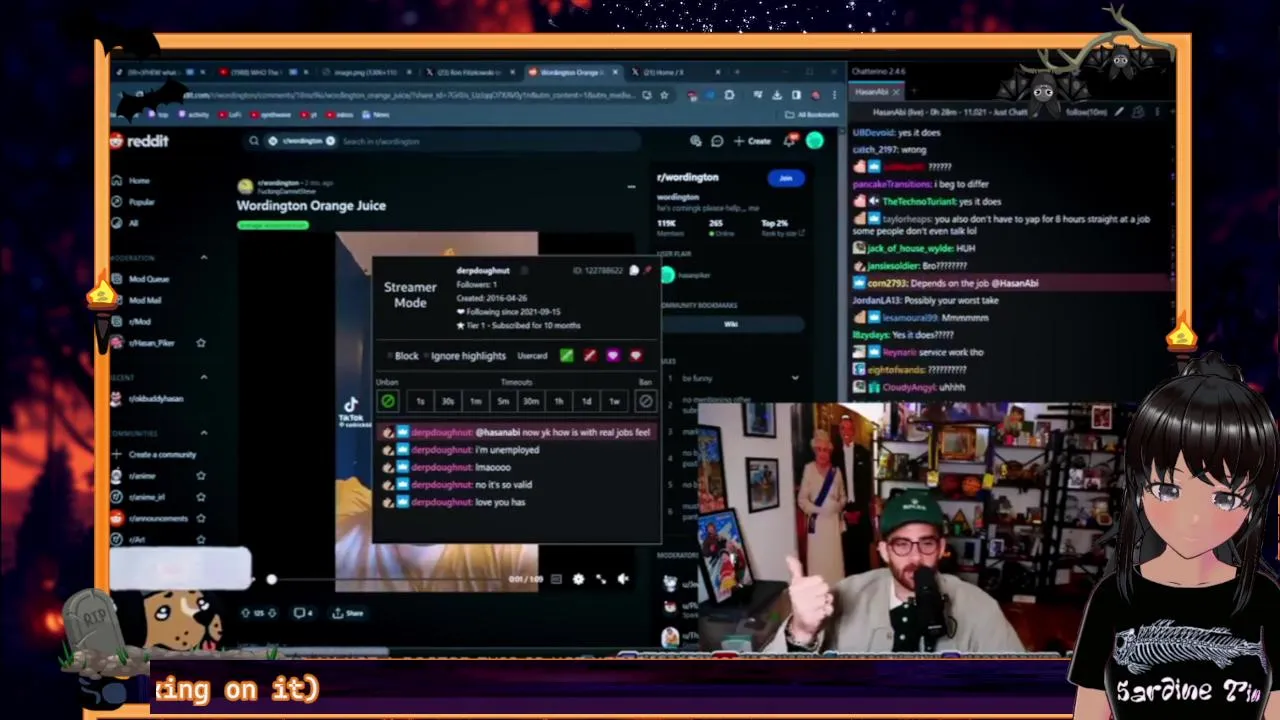This screenshot has width=1280, height=720.
Task: Collapse the Communities sidebar section
Action: point(204,433)
